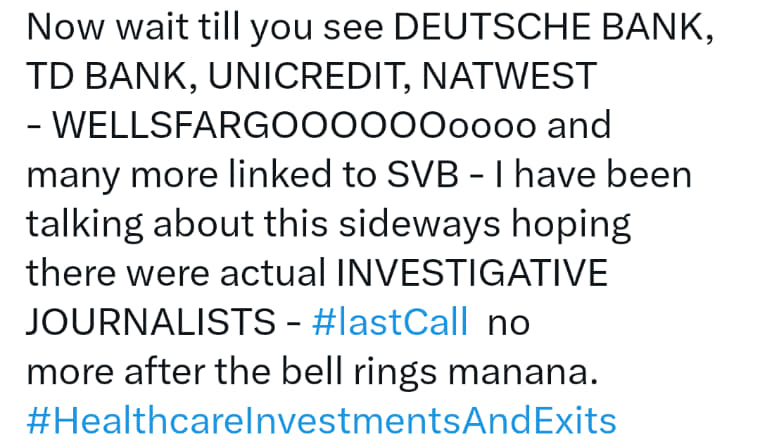Click the phrase 'bell rings'
This screenshot has width=760, height=447.
tap(359, 372)
